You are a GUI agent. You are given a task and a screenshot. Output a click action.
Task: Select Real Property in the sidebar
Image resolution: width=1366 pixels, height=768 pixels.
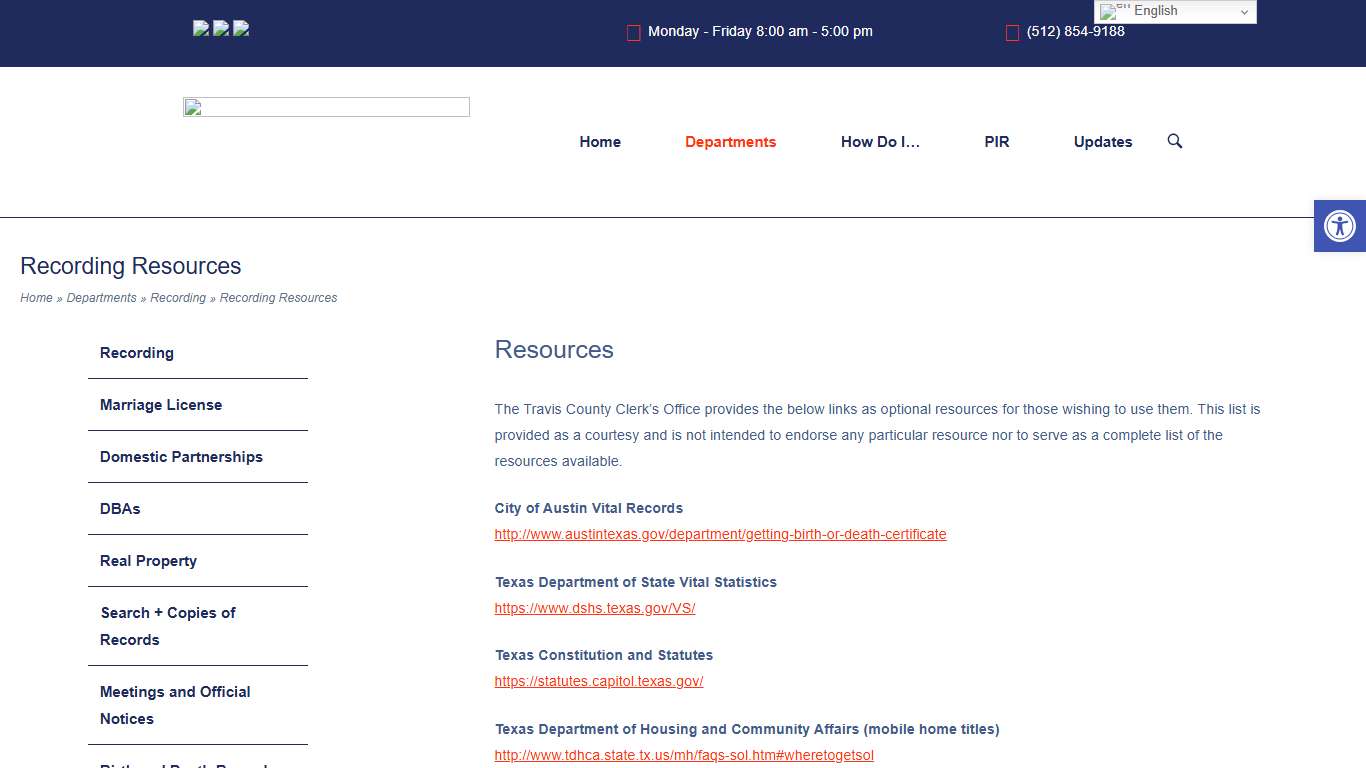point(147,561)
